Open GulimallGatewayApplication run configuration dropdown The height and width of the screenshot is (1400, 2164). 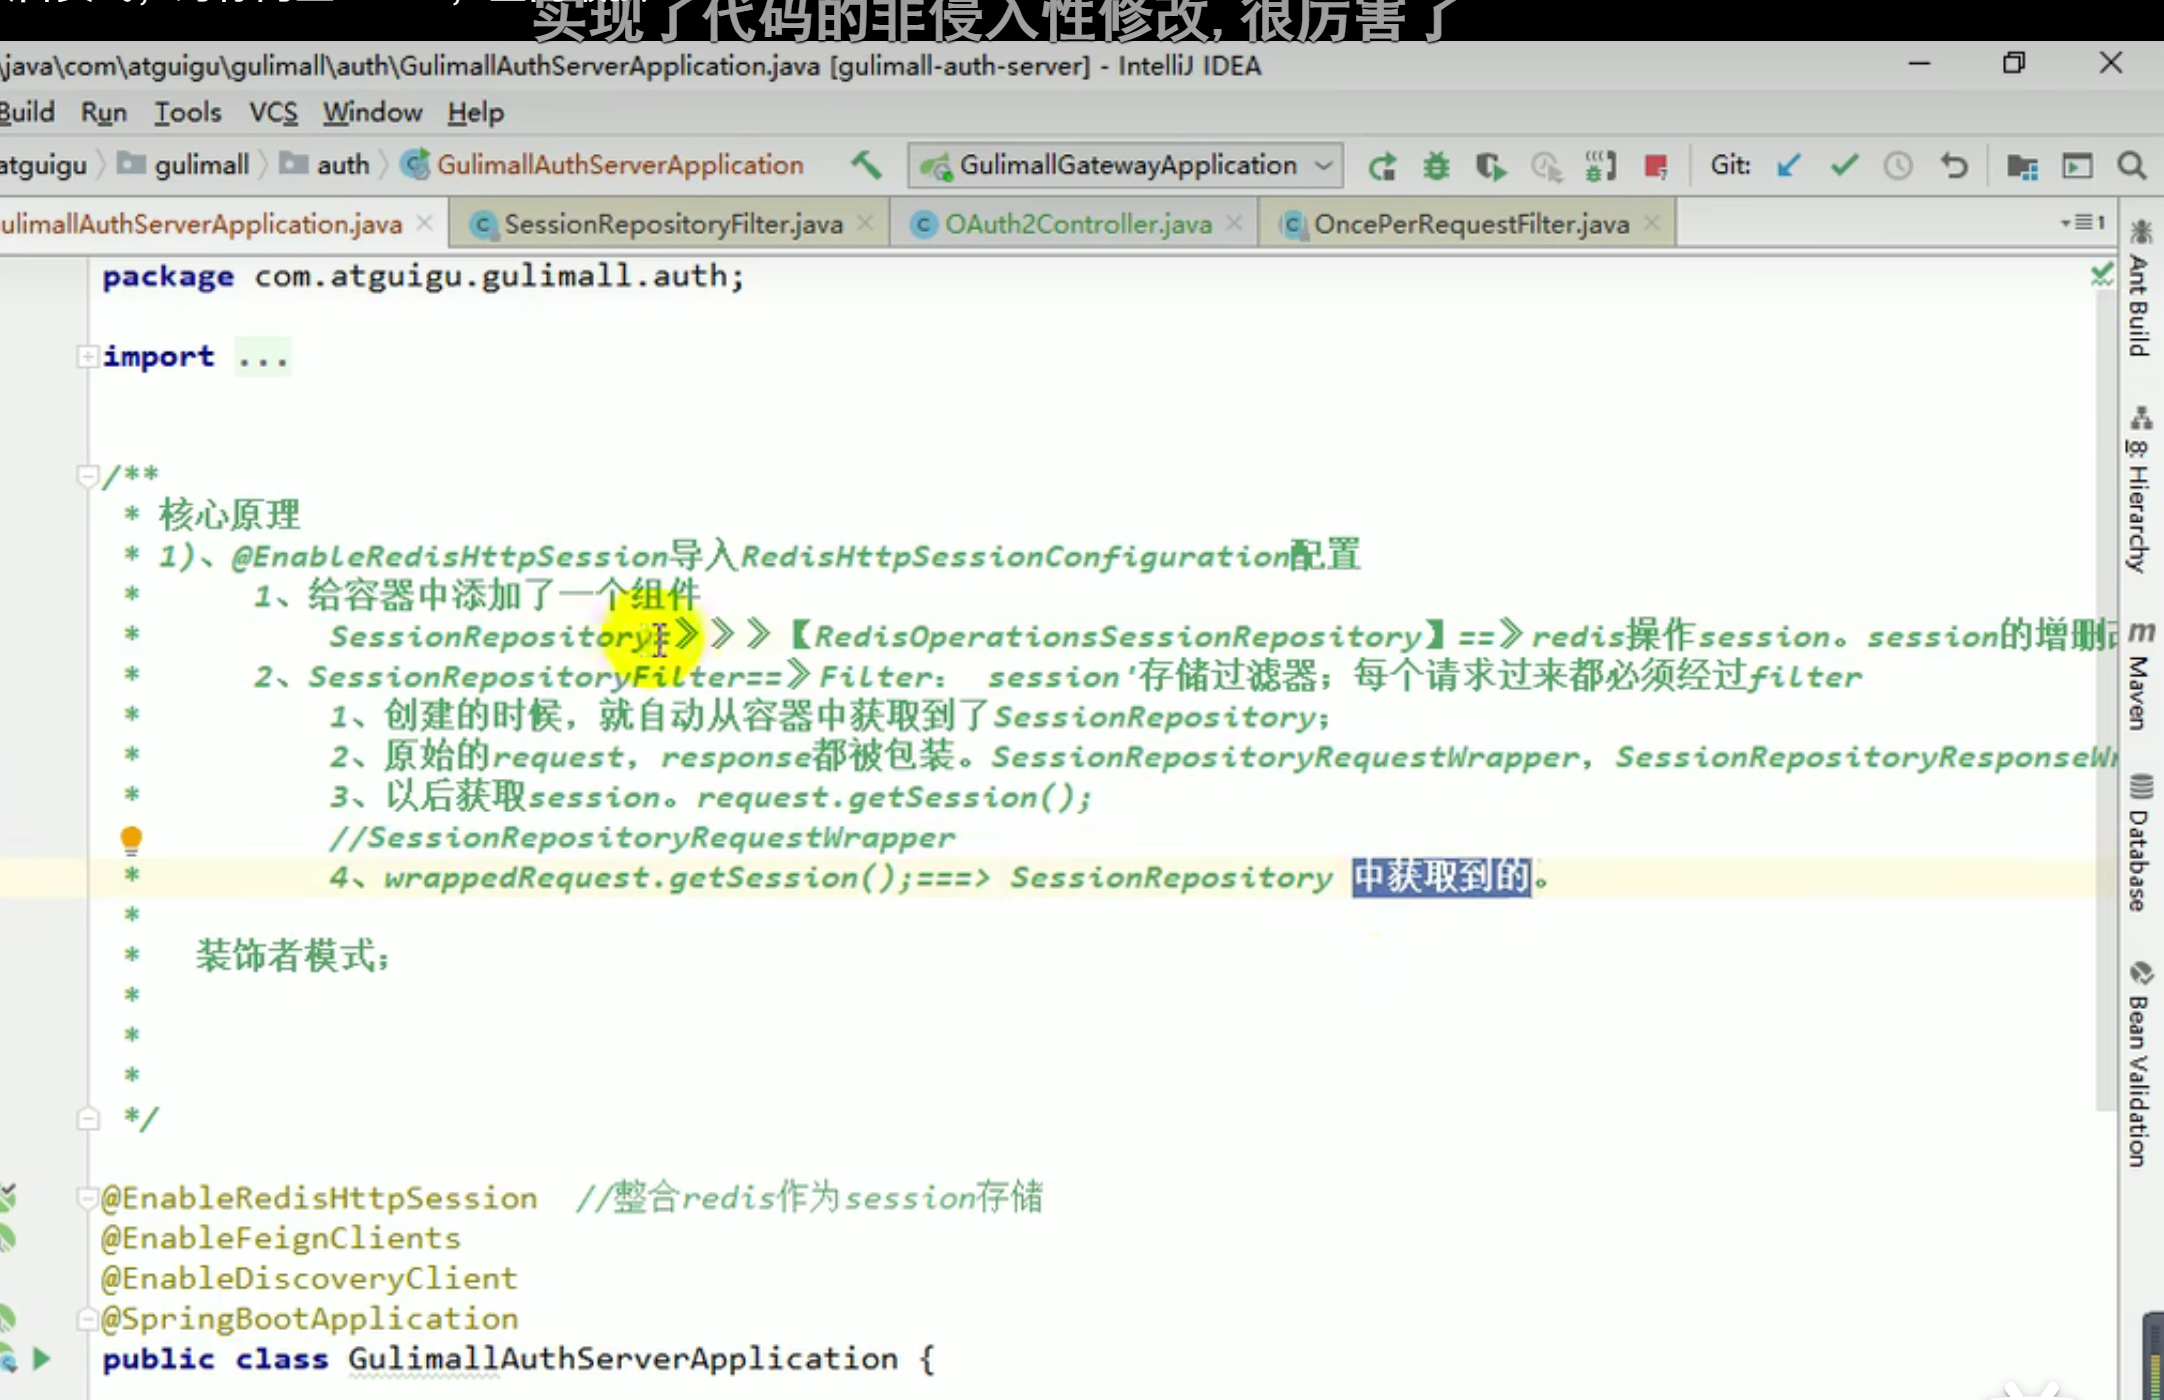(x=1126, y=165)
